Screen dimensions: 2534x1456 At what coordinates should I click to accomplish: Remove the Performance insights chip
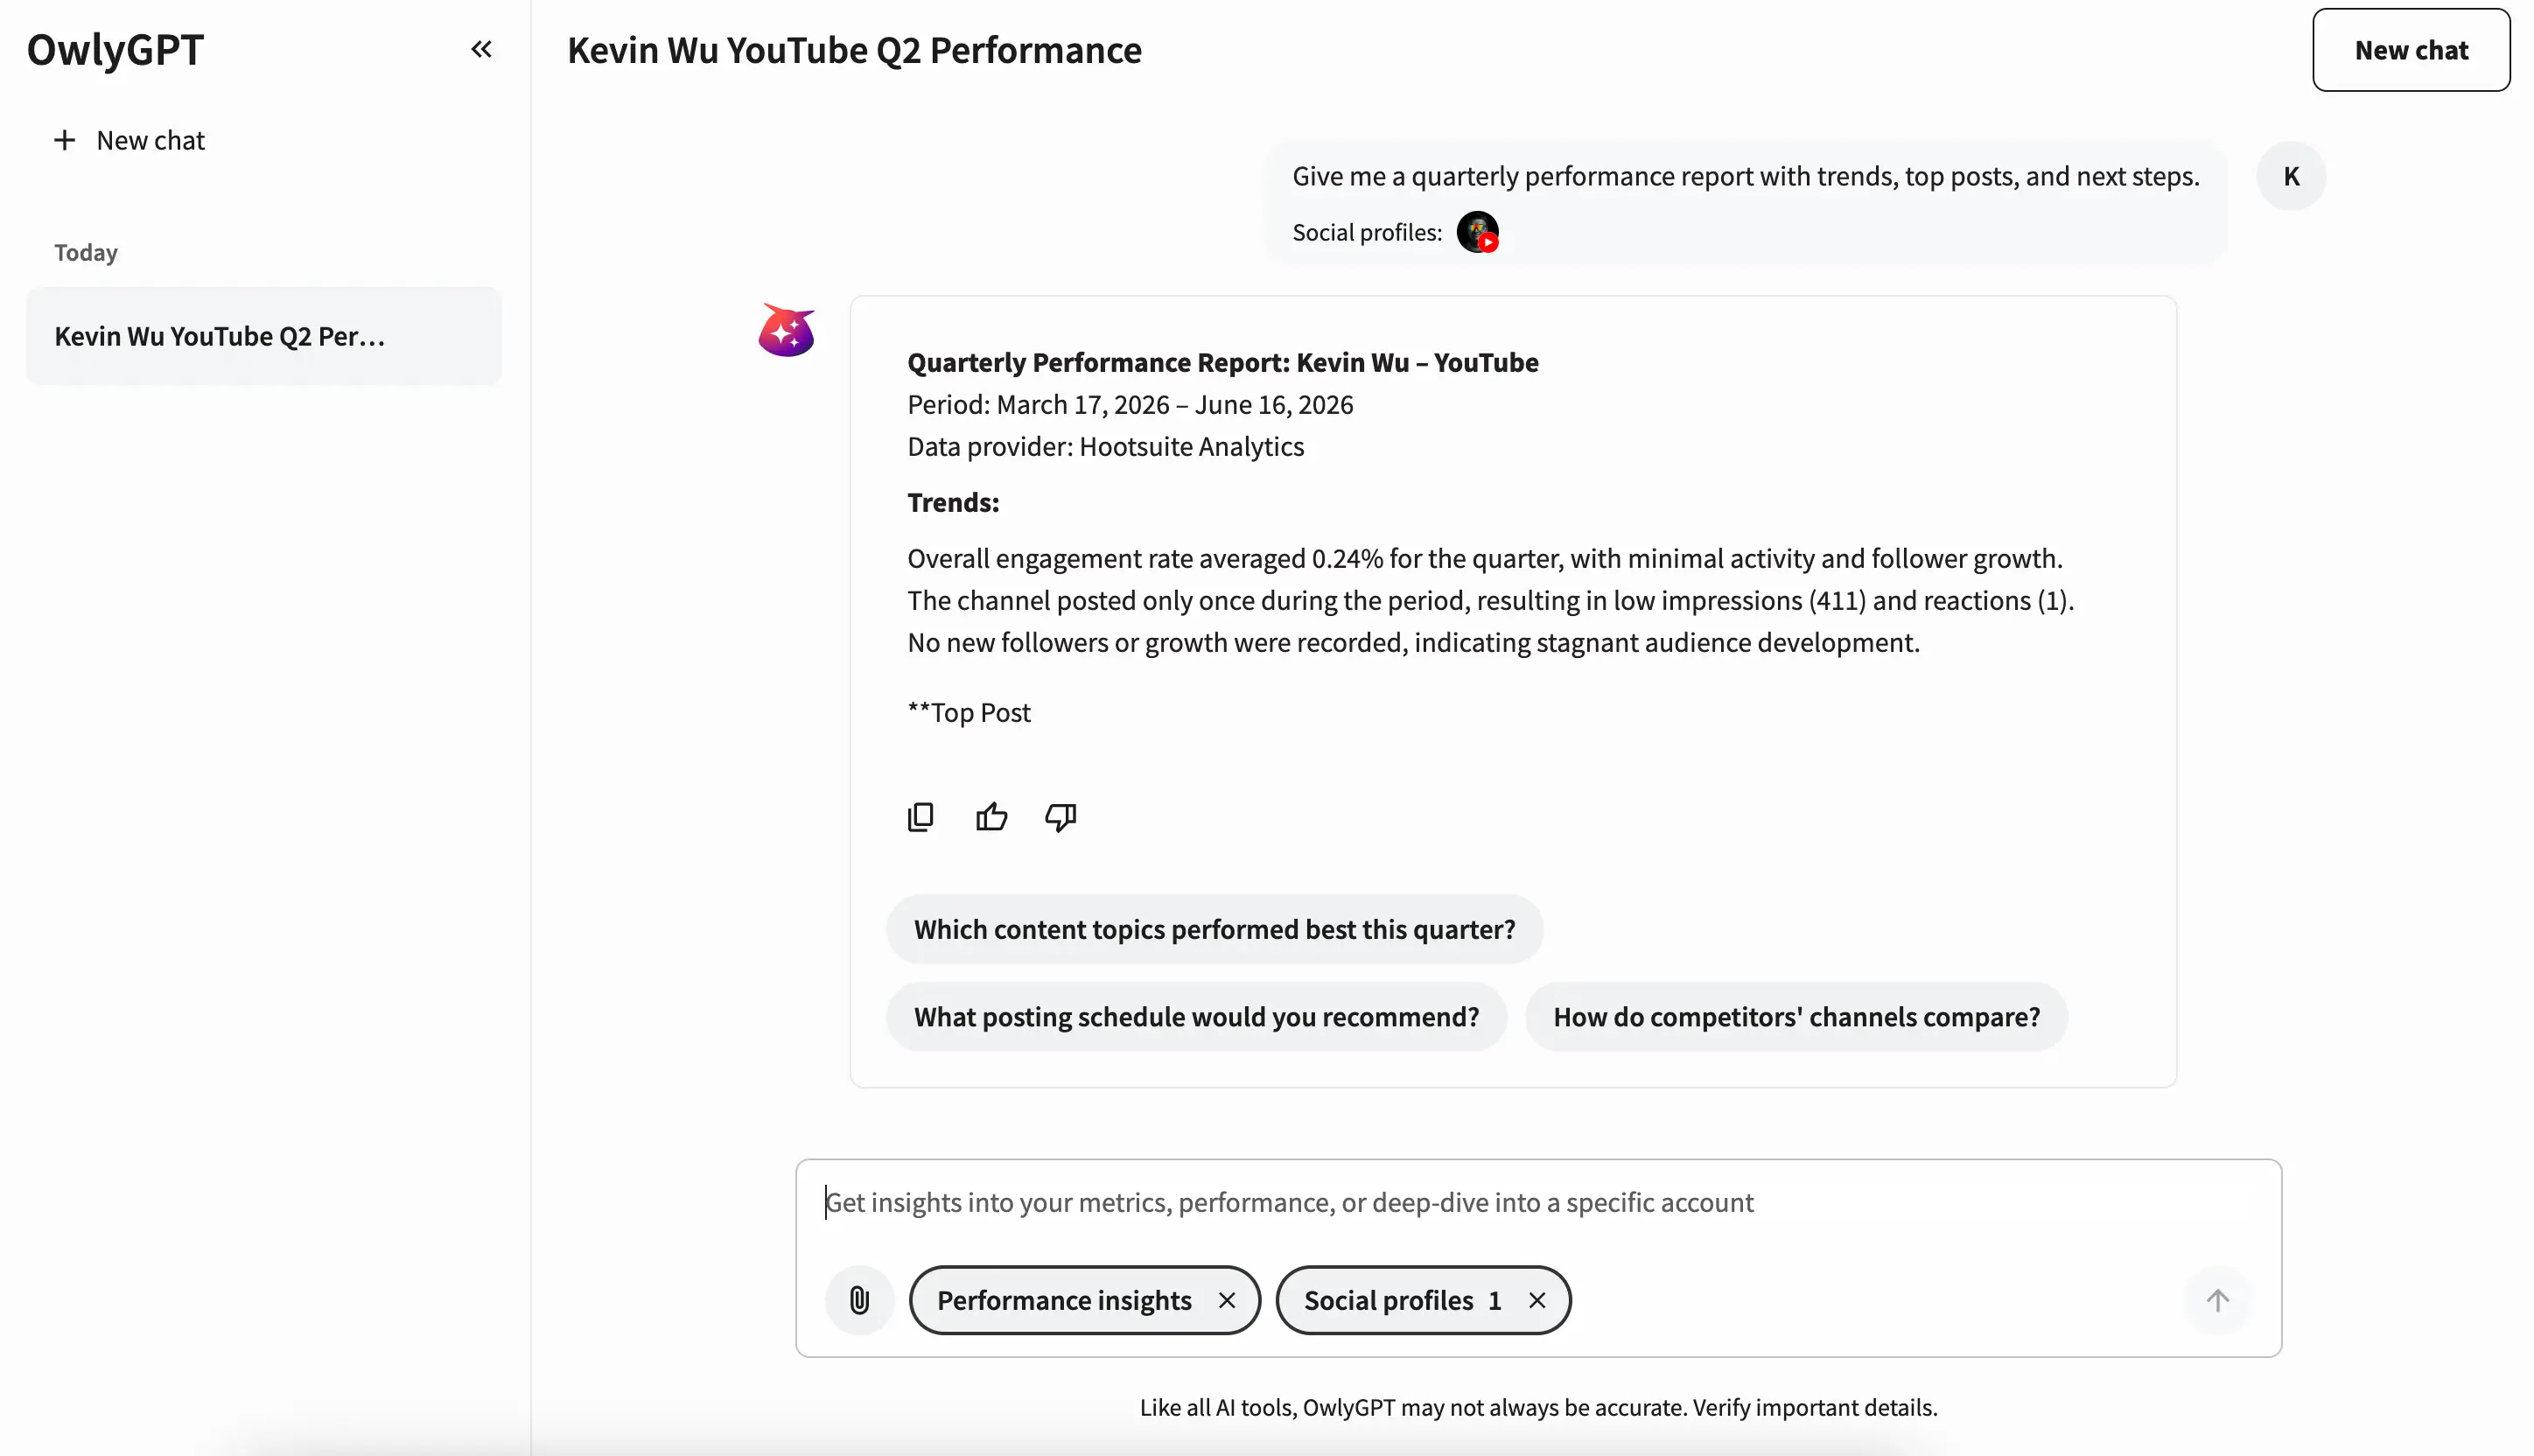click(x=1227, y=1300)
